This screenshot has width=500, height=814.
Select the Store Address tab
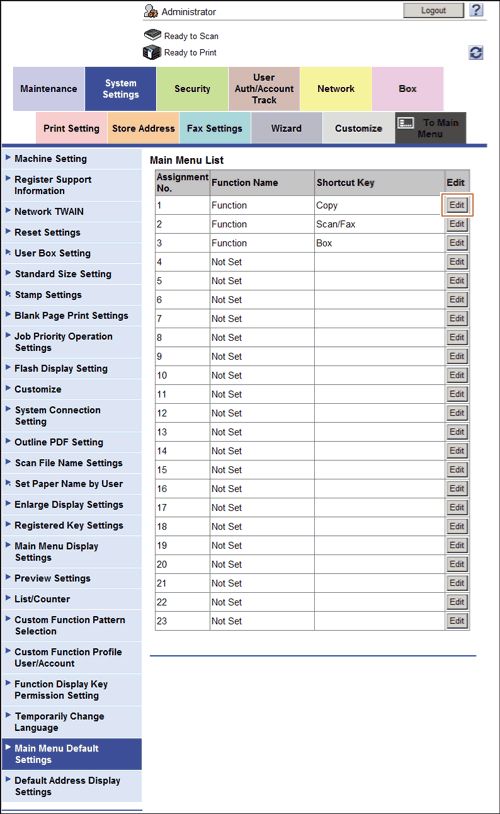coord(143,128)
